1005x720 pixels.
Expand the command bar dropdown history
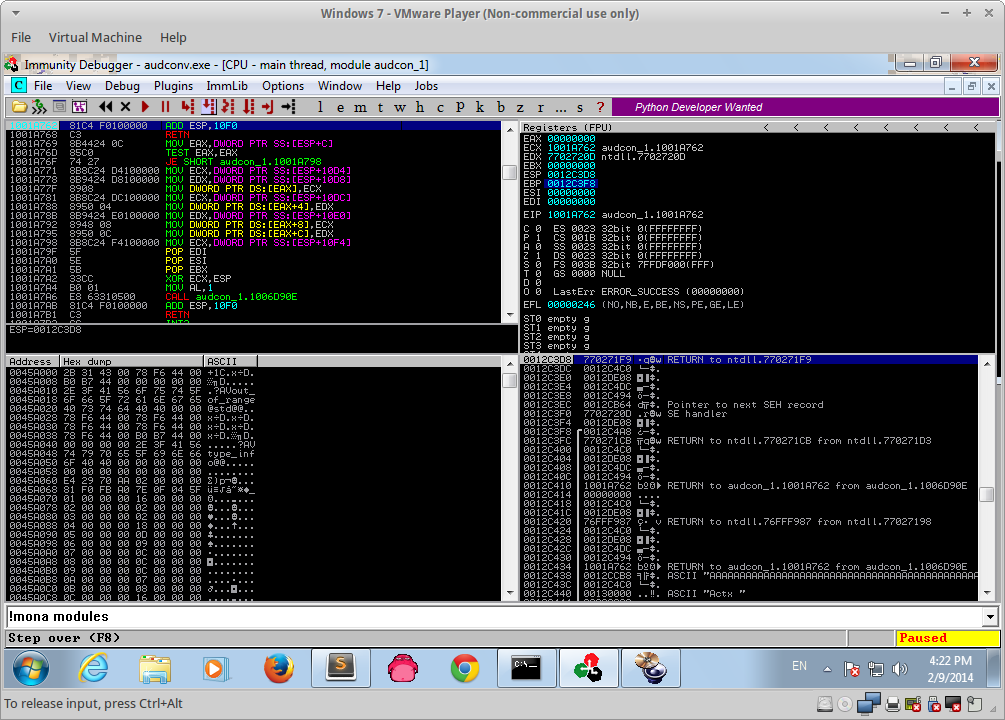pos(989,617)
